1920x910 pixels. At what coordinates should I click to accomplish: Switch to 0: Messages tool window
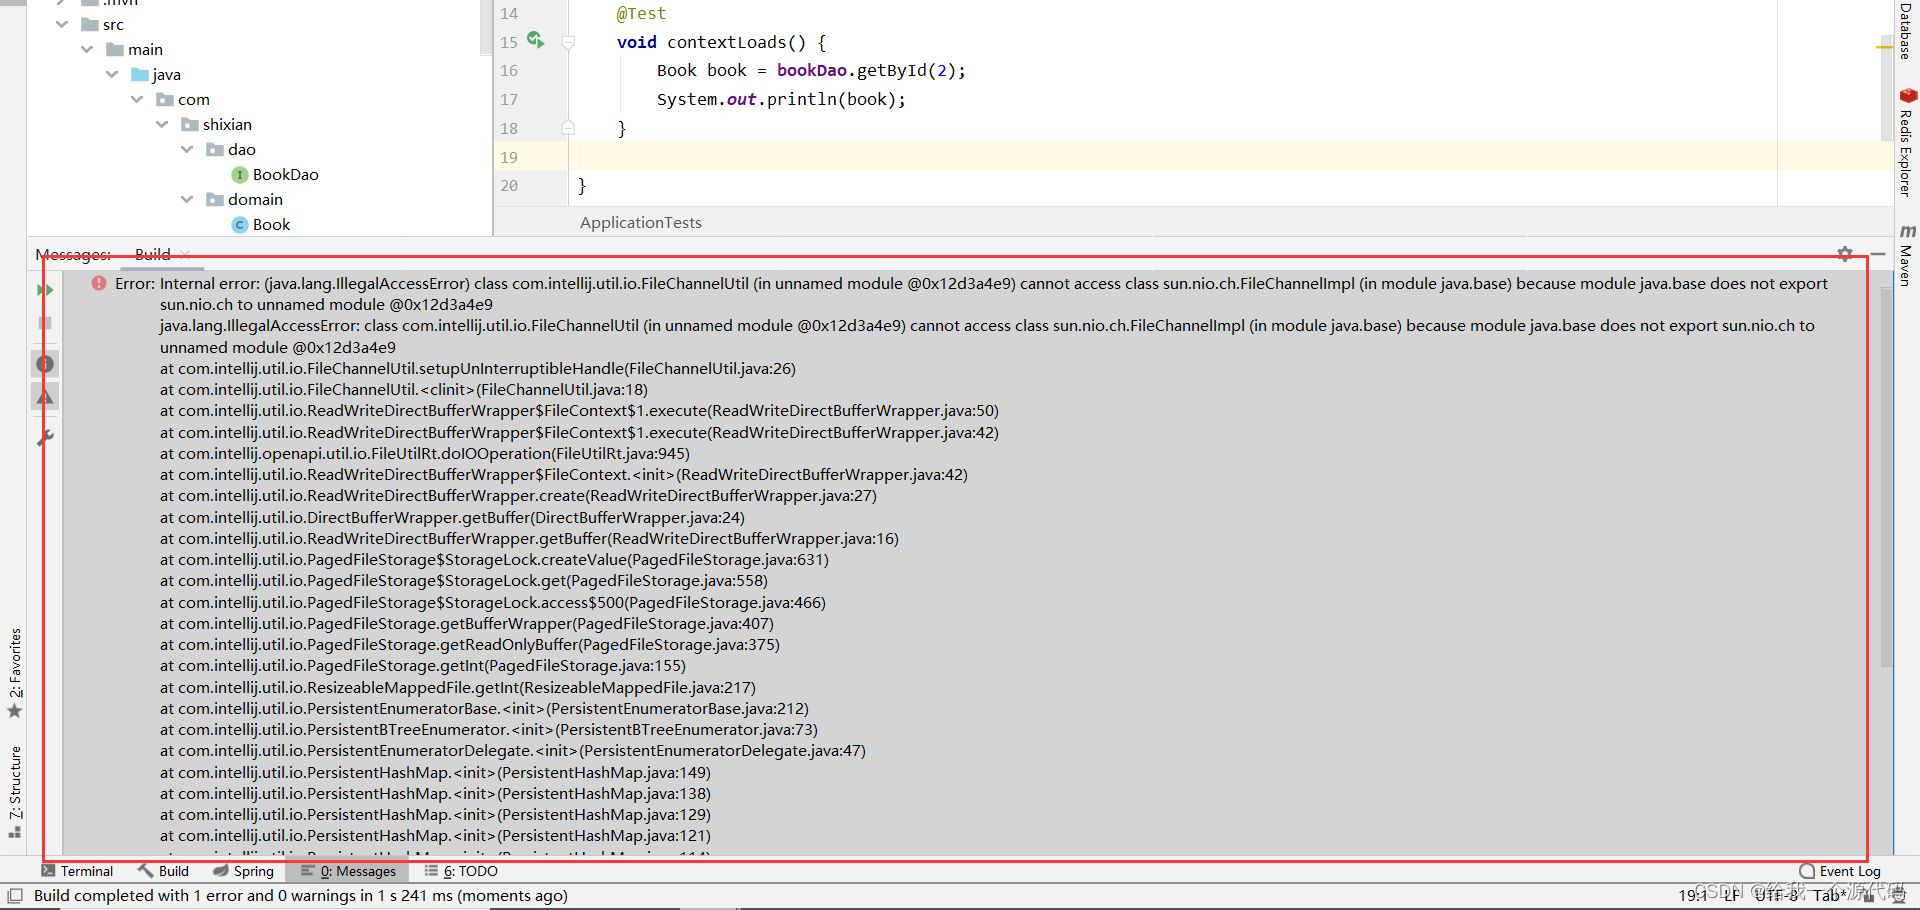348,871
